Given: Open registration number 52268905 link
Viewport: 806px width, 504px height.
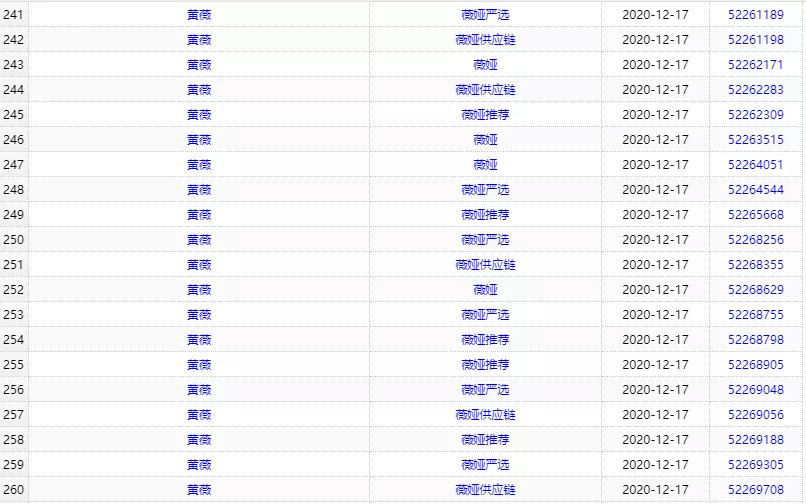Looking at the screenshot, I should (756, 365).
